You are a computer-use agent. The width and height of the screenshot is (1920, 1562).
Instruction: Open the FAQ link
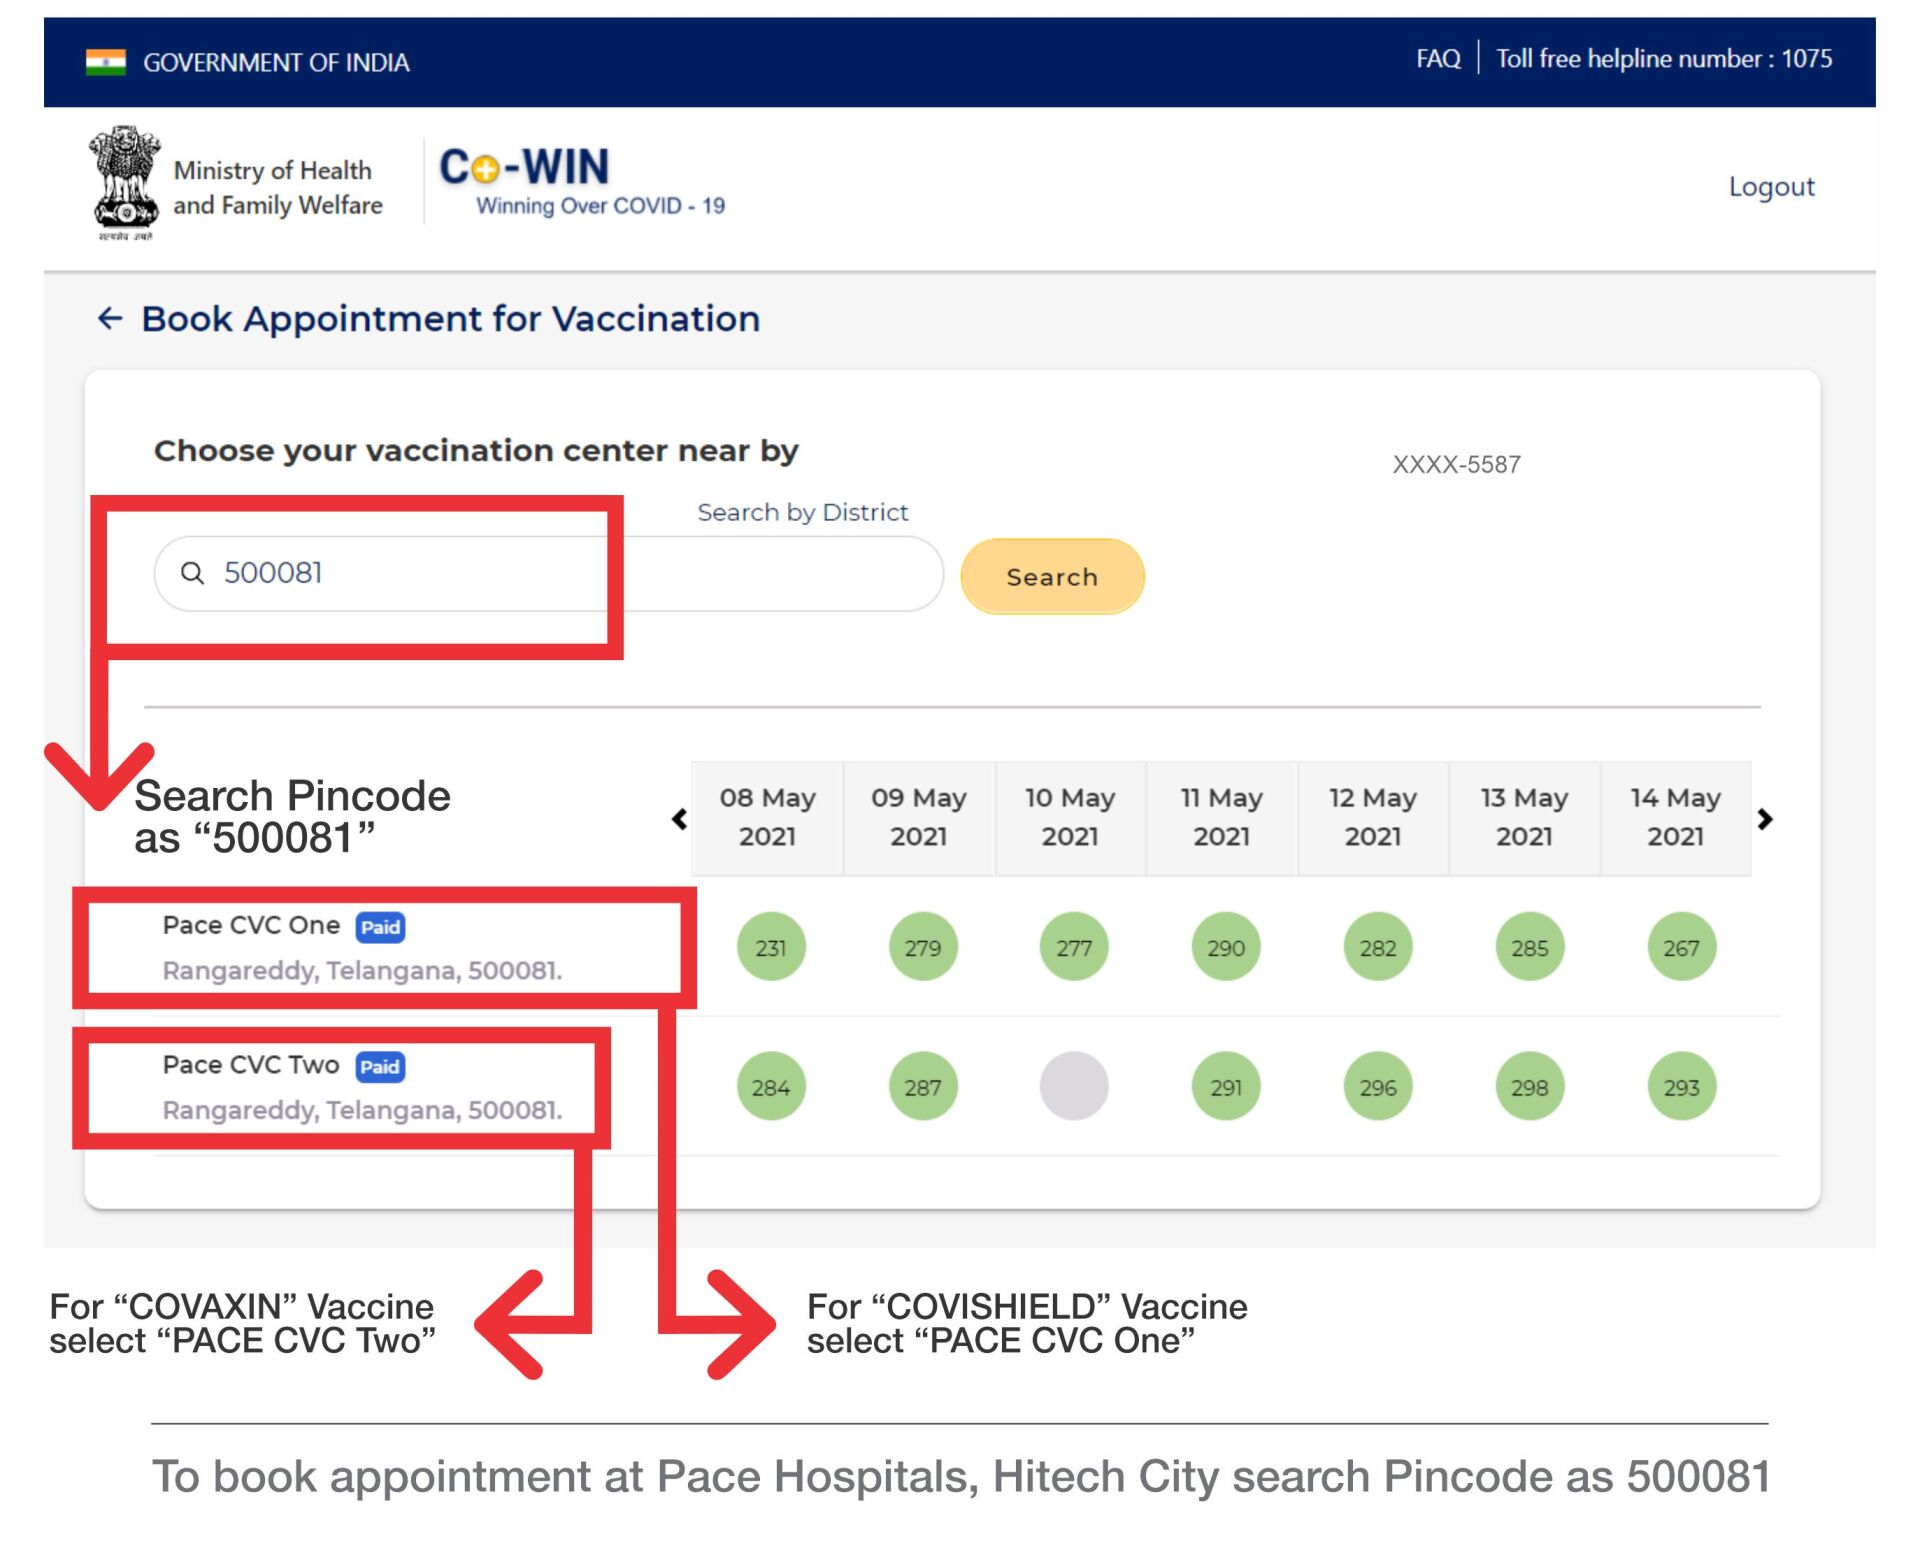1438,59
